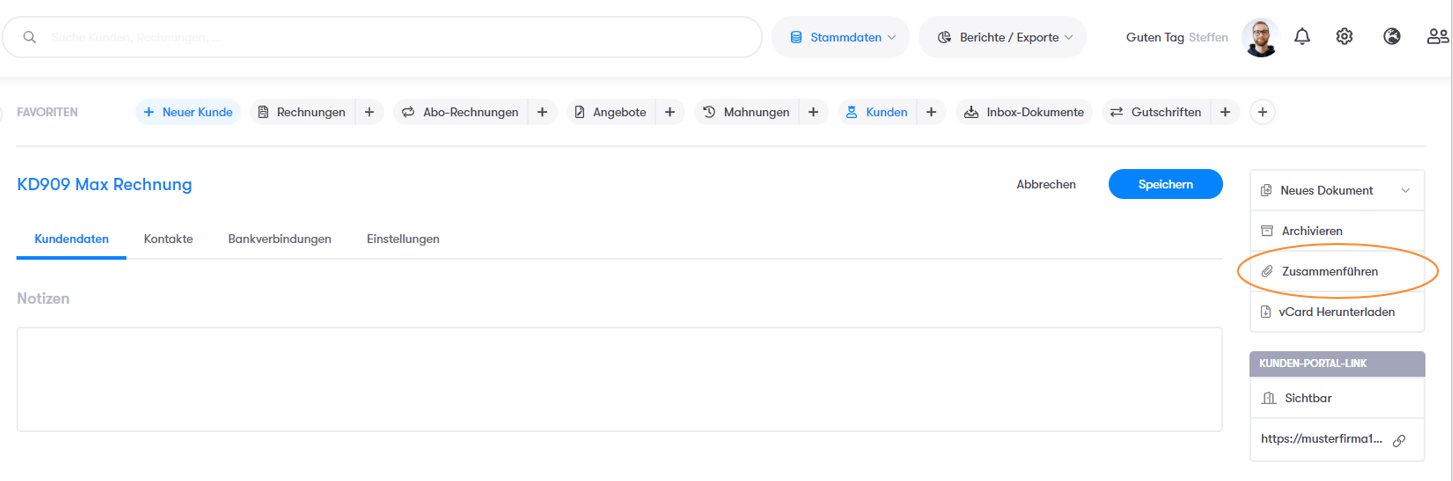Click the KD909 Max Rechnung title
The height and width of the screenshot is (481, 1453).
pos(105,185)
